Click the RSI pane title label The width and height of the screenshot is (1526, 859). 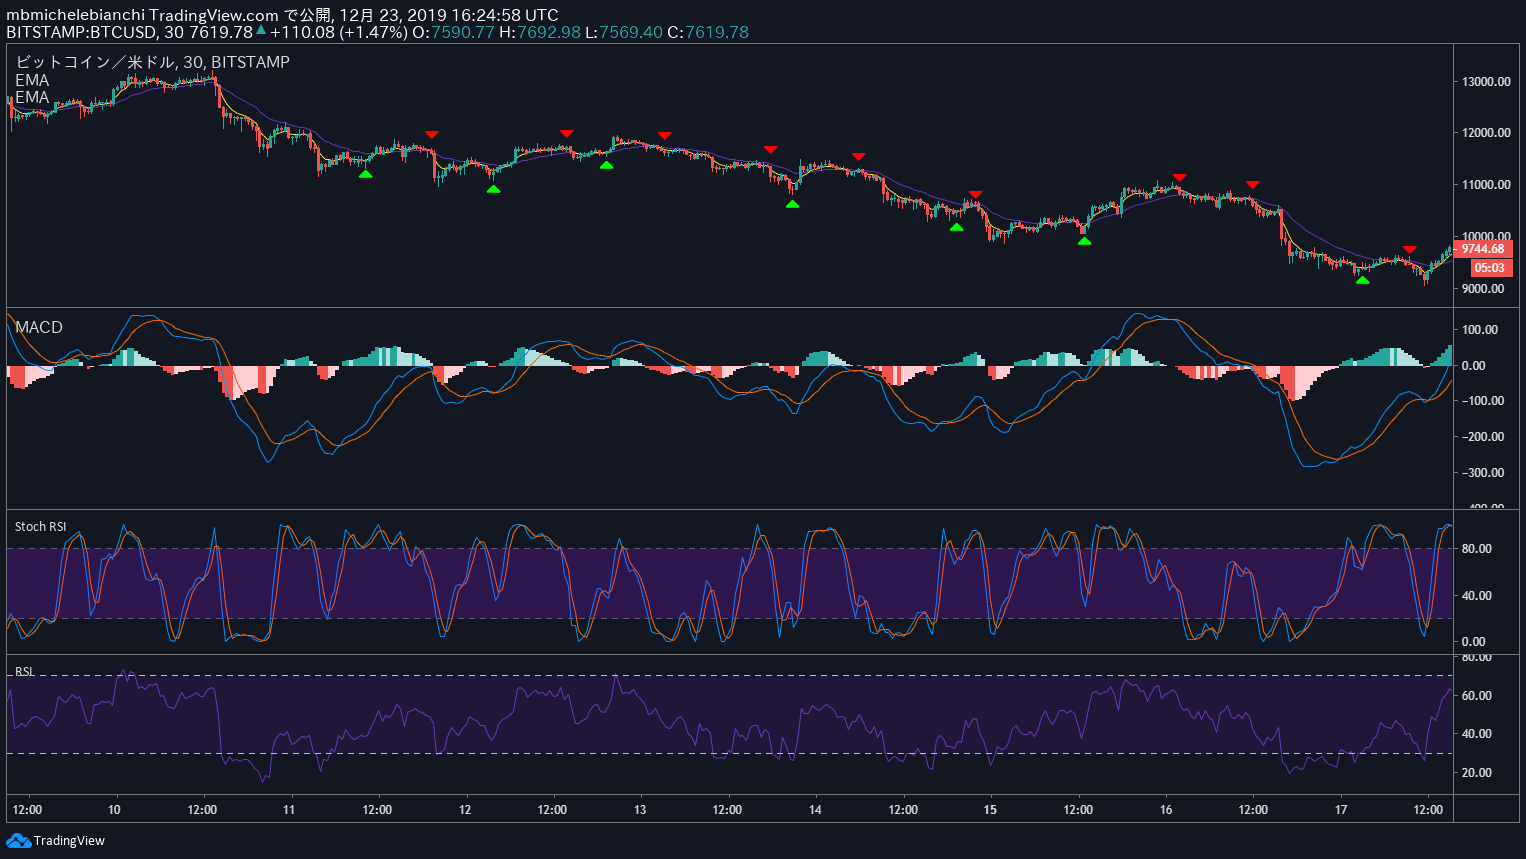pyautogui.click(x=25, y=671)
